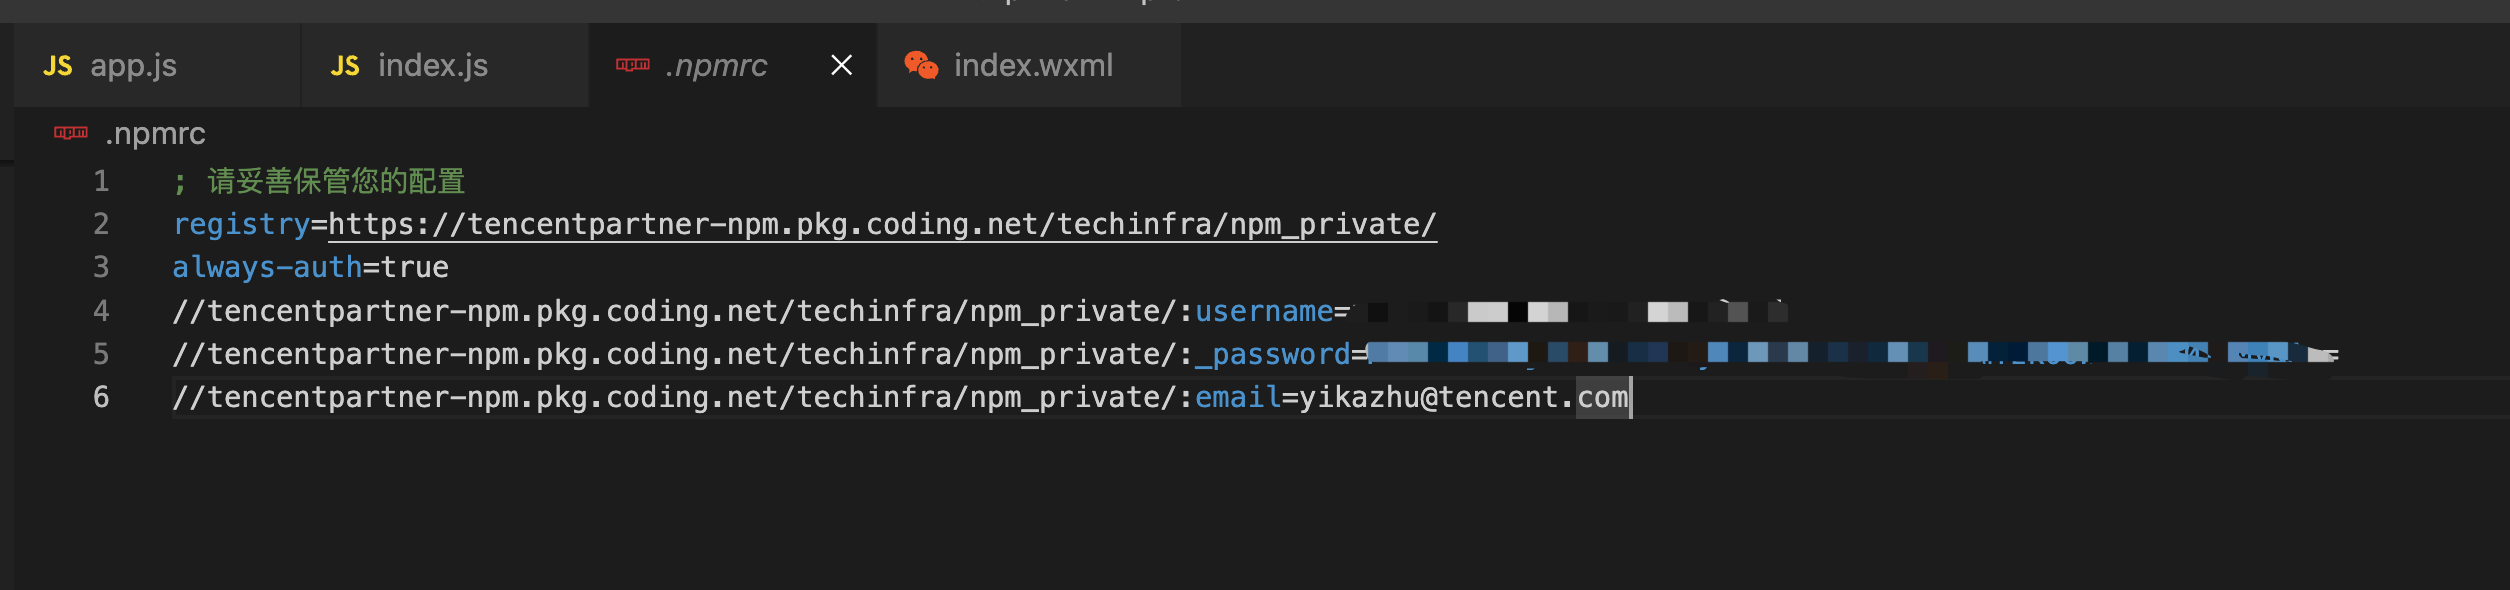The image size is (2510, 590).
Task: Place cursor on the always-auth key
Action: [x=267, y=268]
